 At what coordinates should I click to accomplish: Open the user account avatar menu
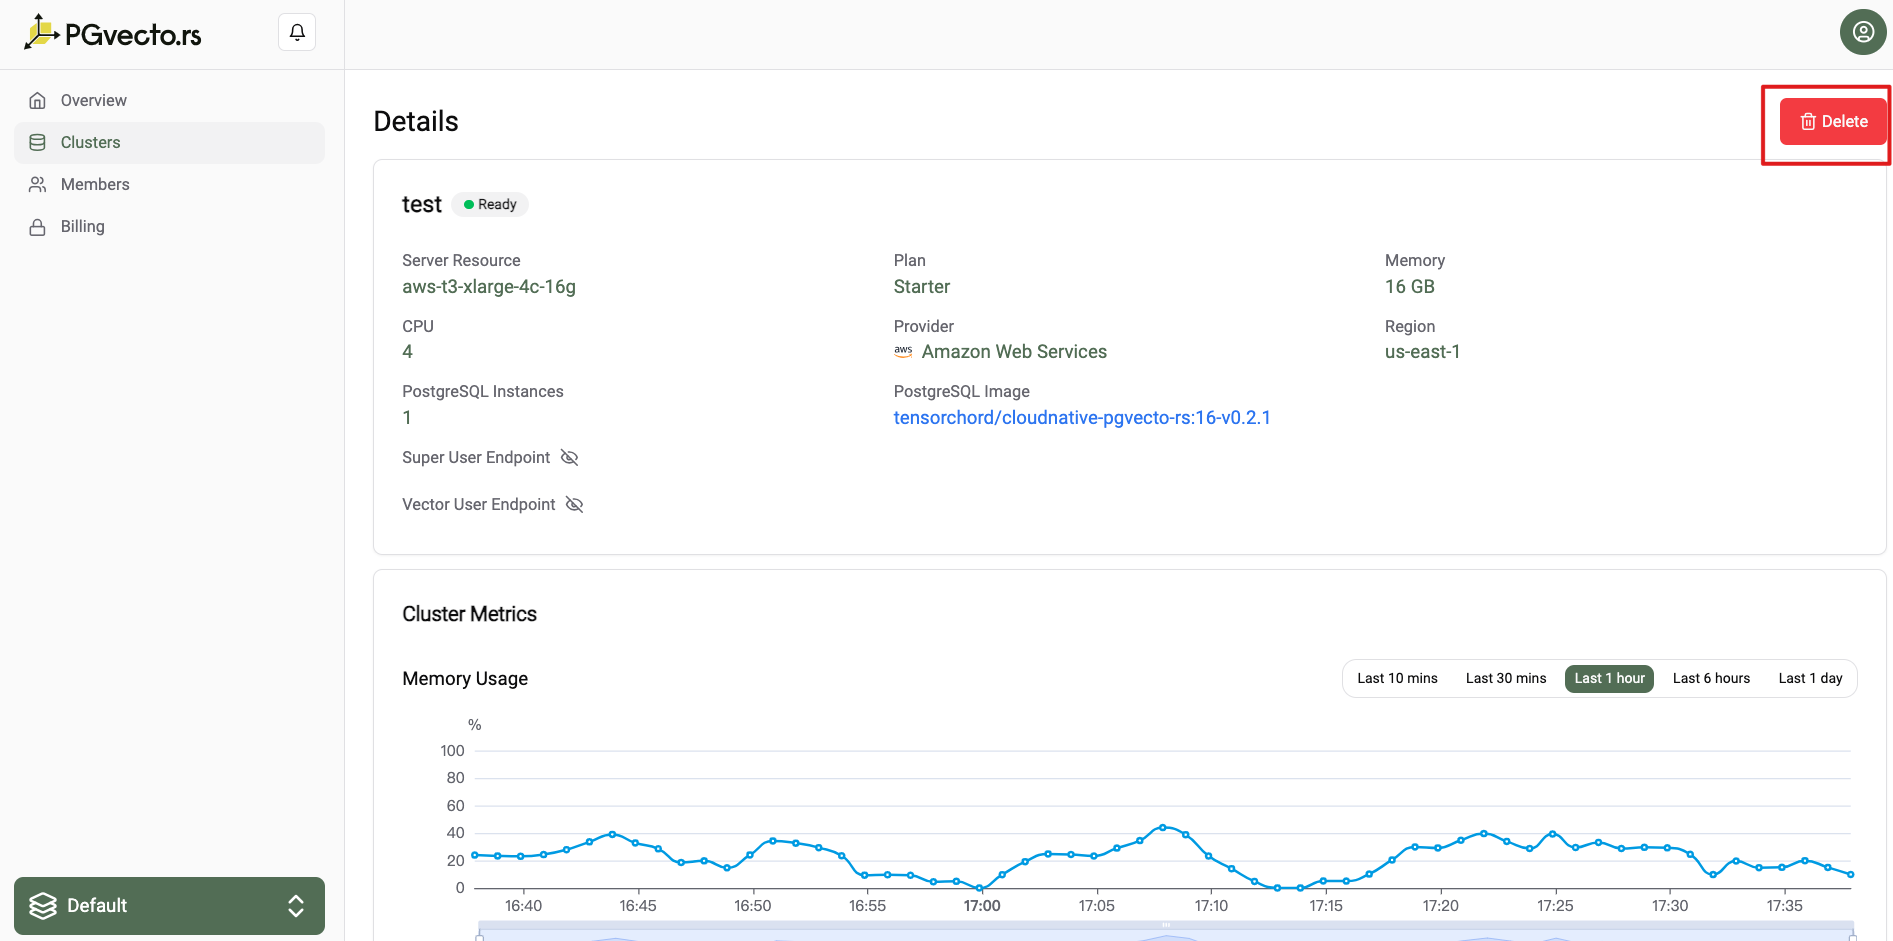point(1863,32)
